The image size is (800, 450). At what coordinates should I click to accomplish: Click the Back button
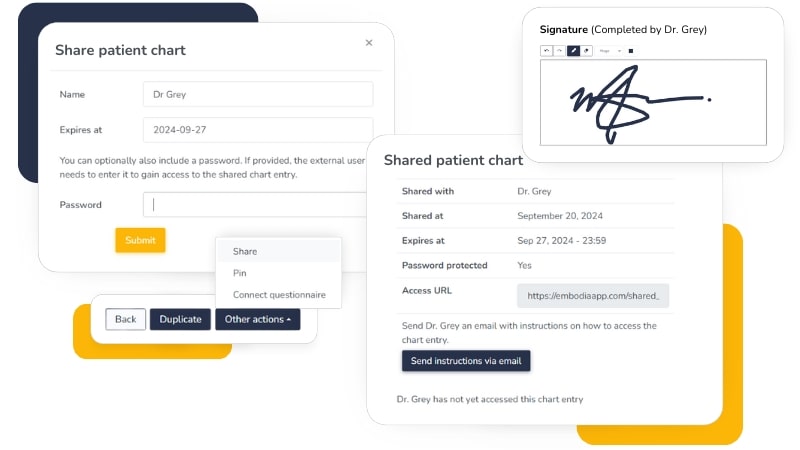pyautogui.click(x=125, y=319)
